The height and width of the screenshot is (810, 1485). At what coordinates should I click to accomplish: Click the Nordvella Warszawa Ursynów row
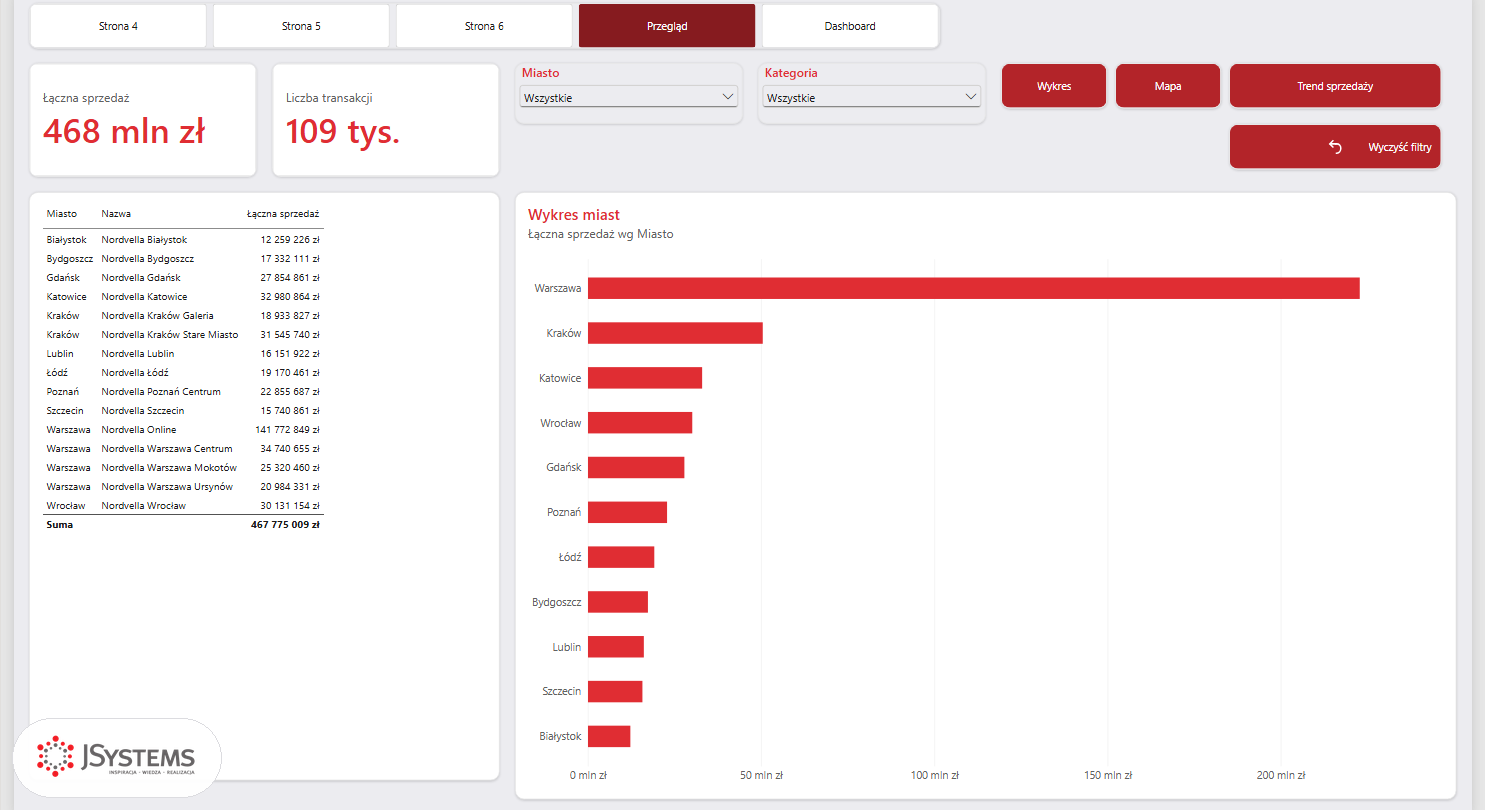pos(183,487)
